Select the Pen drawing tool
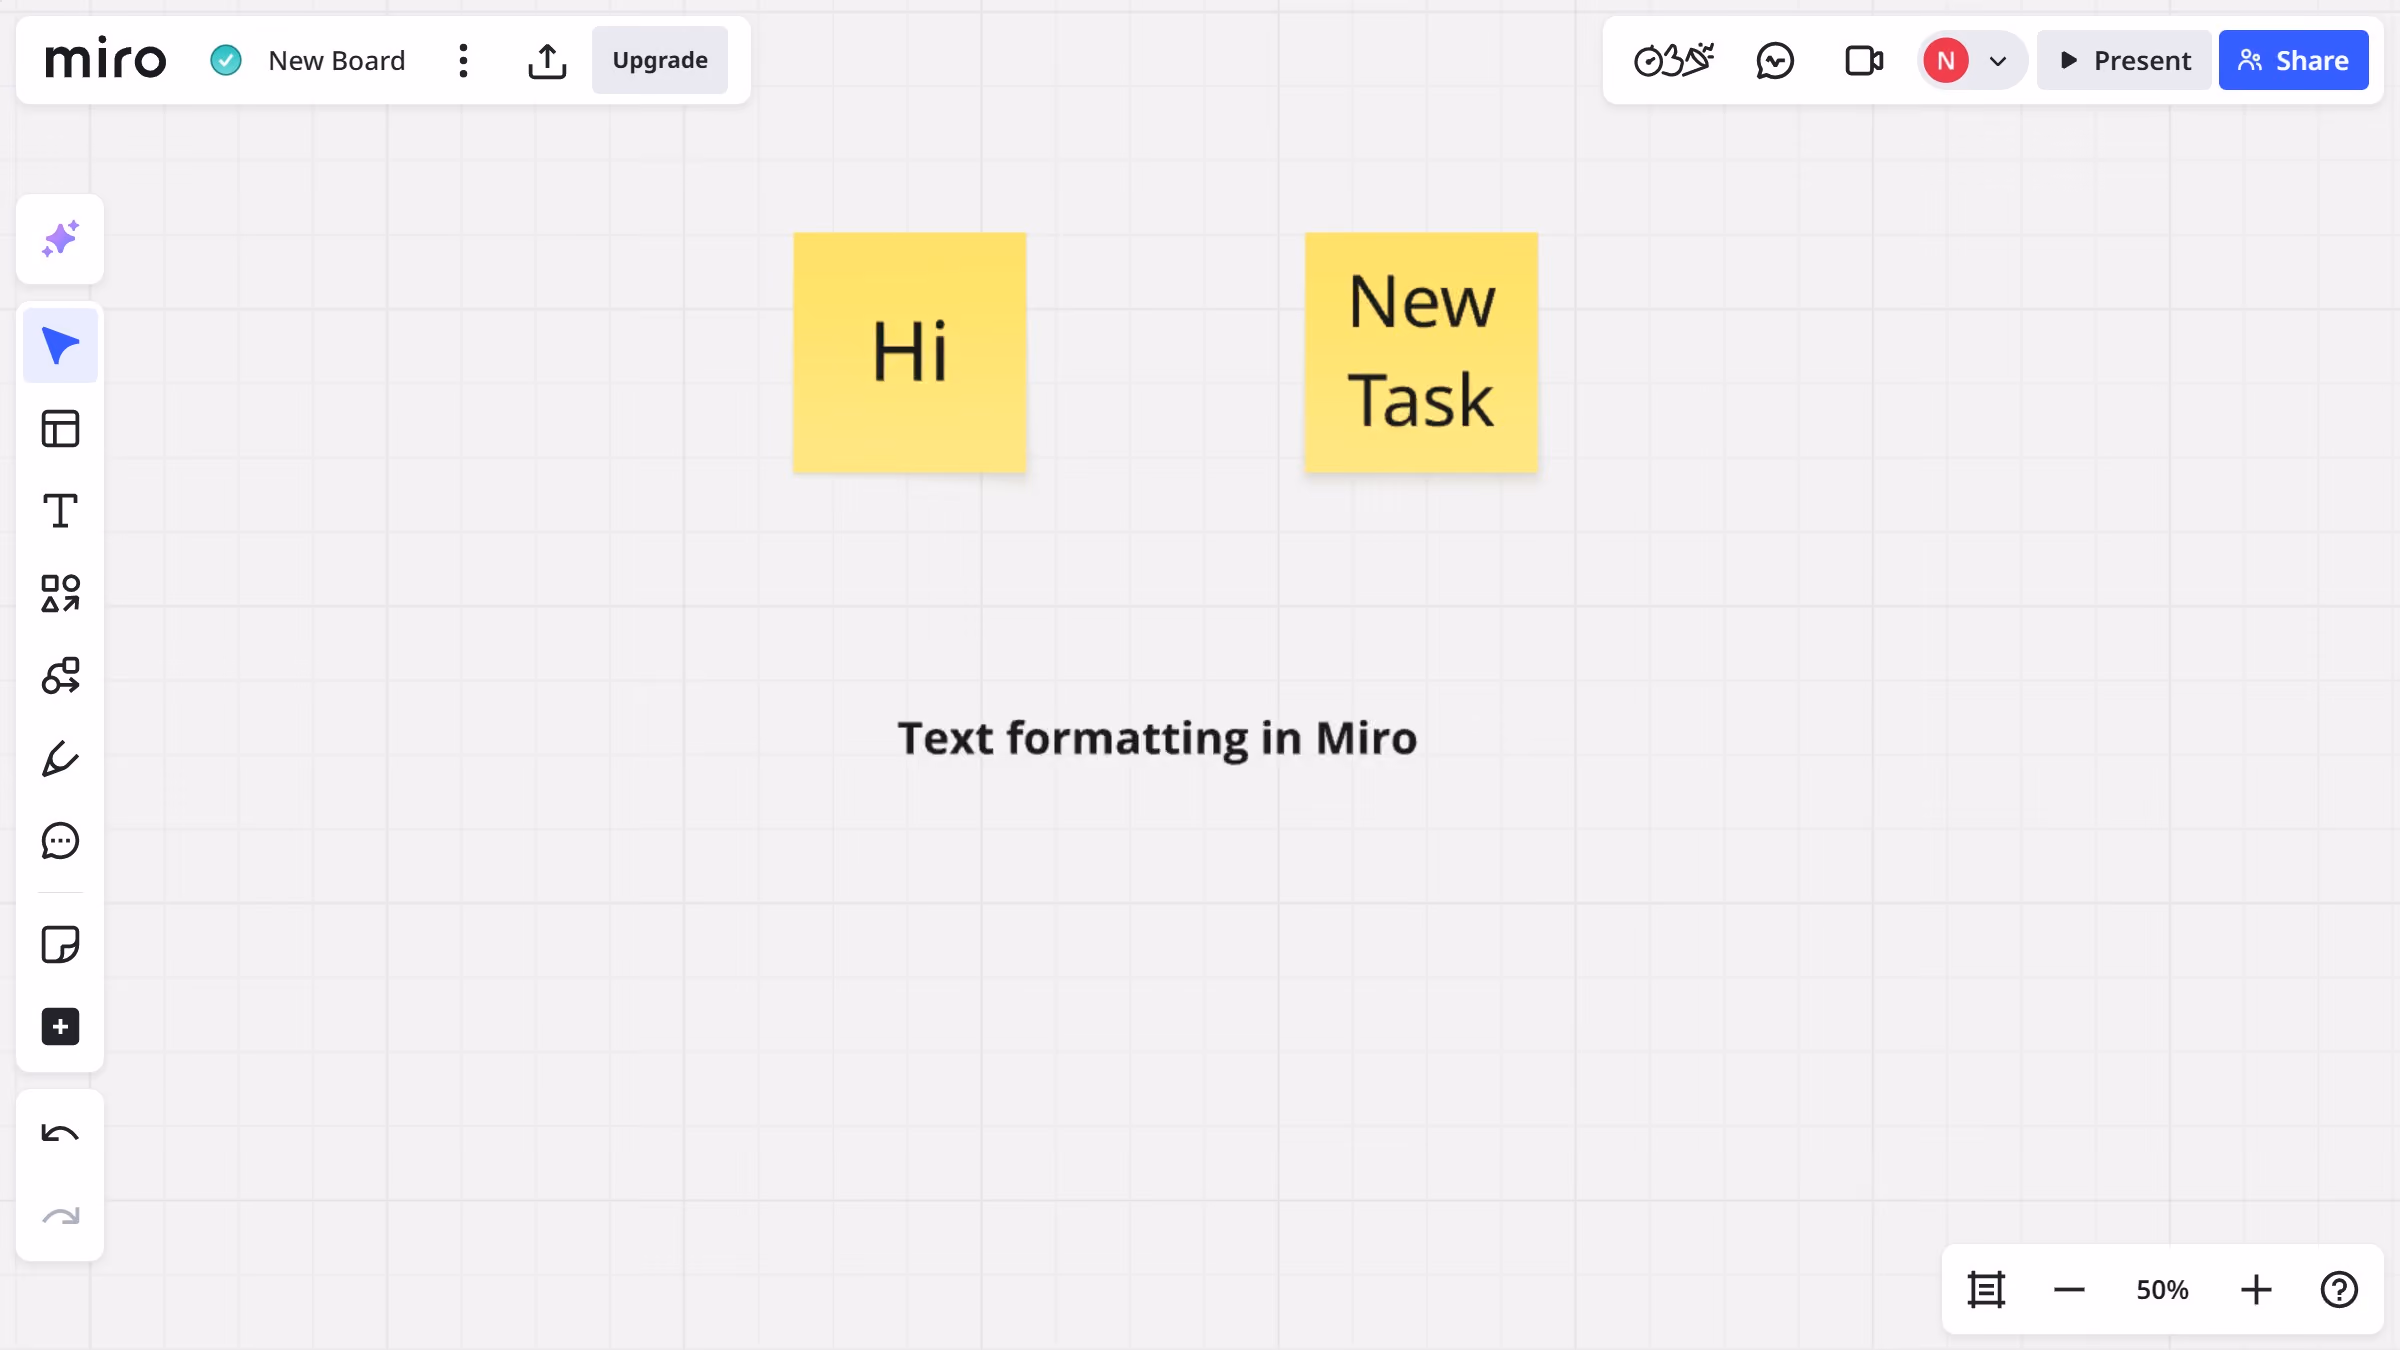Viewport: 2400px width, 1350px height. [x=60, y=759]
